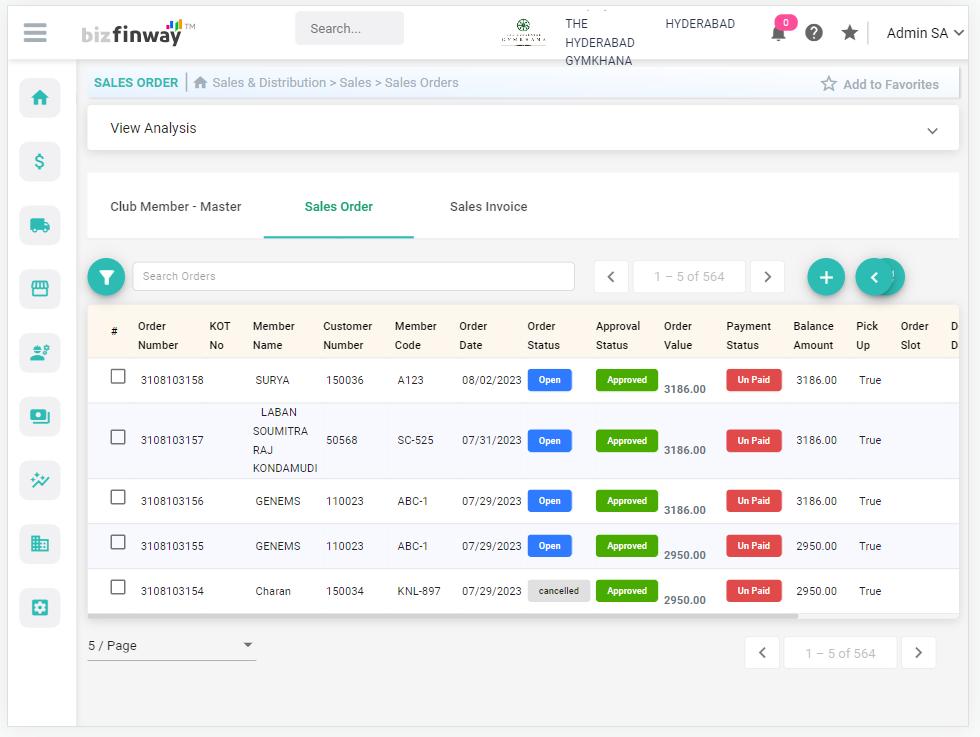The image size is (980, 737).
Task: Expand the View Analysis panel
Action: click(x=522, y=128)
